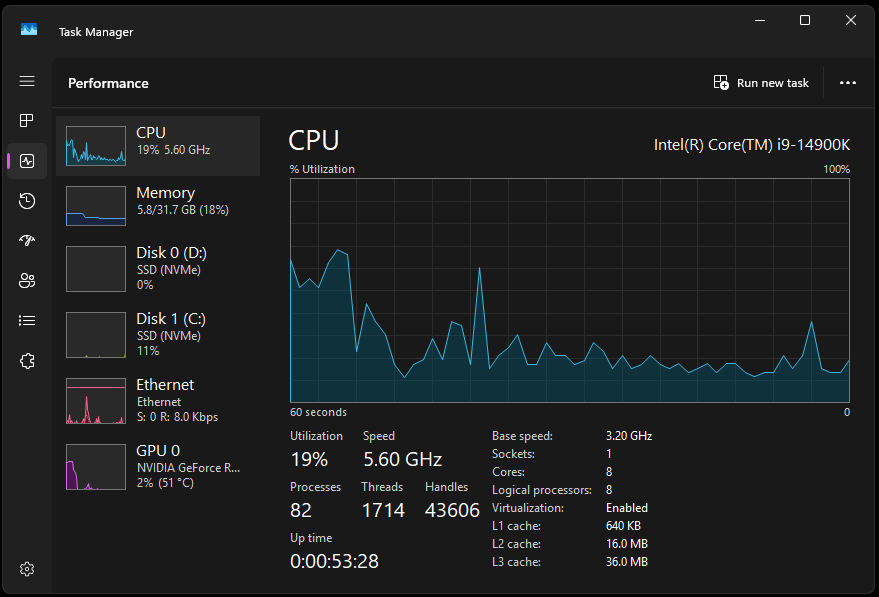Viewport: 879px width, 597px height.
Task: Click the Sockets label
Action: tap(513, 453)
